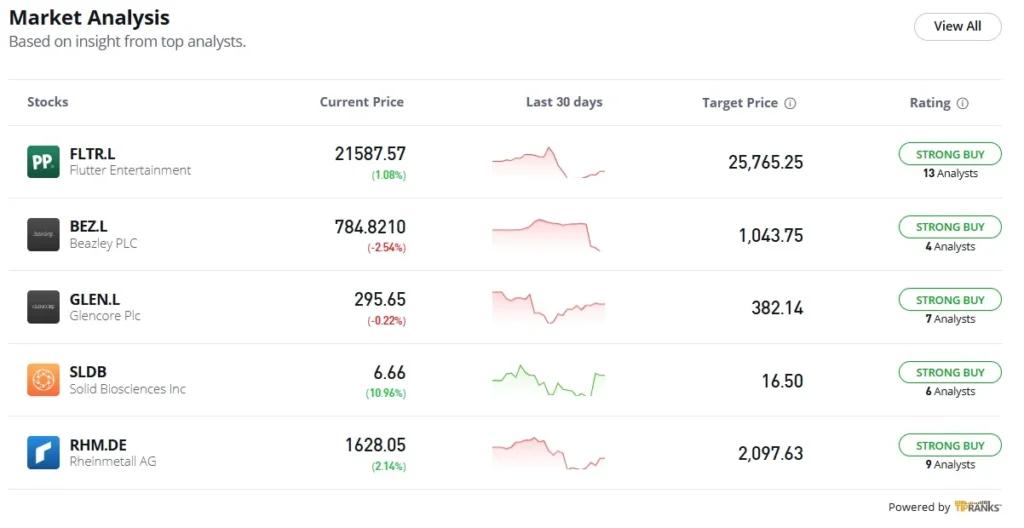Viewport: 1024px width, 528px height.
Task: Click target price 2,097.63
Action: point(771,454)
